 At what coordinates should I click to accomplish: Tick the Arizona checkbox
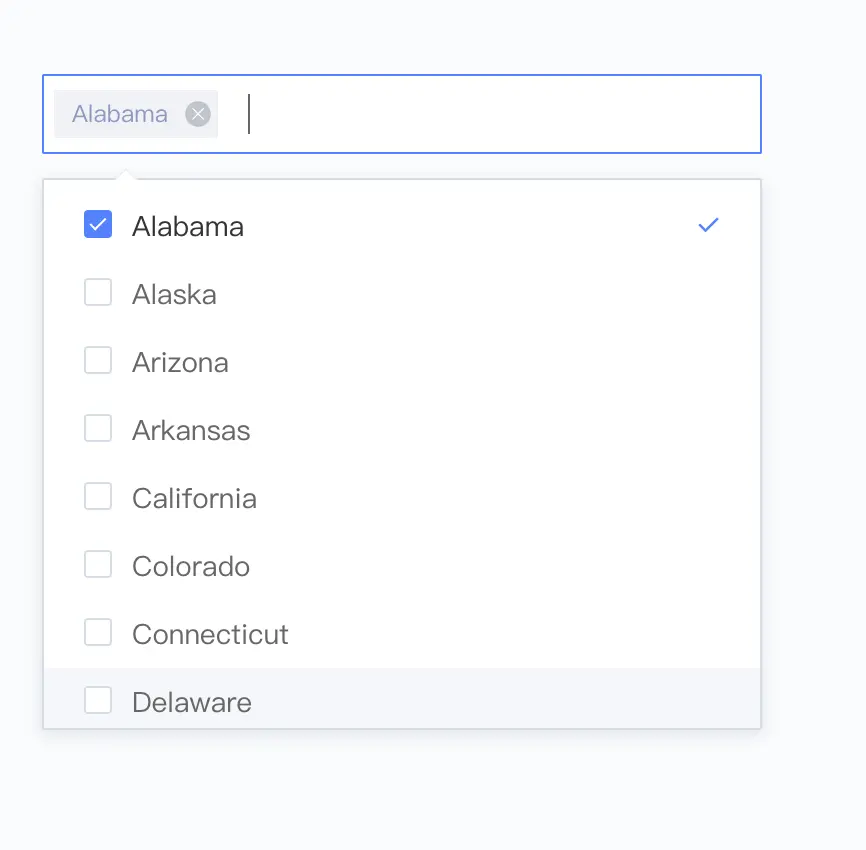pyautogui.click(x=98, y=361)
